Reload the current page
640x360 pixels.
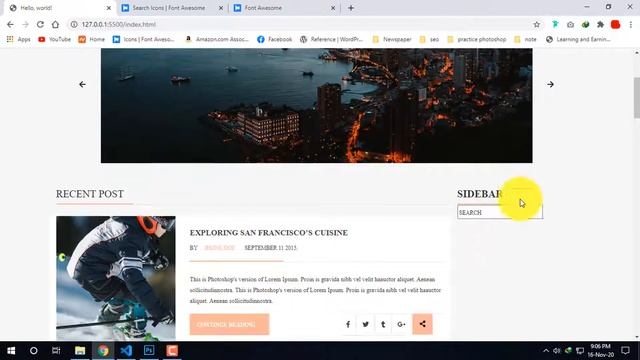(x=40, y=24)
